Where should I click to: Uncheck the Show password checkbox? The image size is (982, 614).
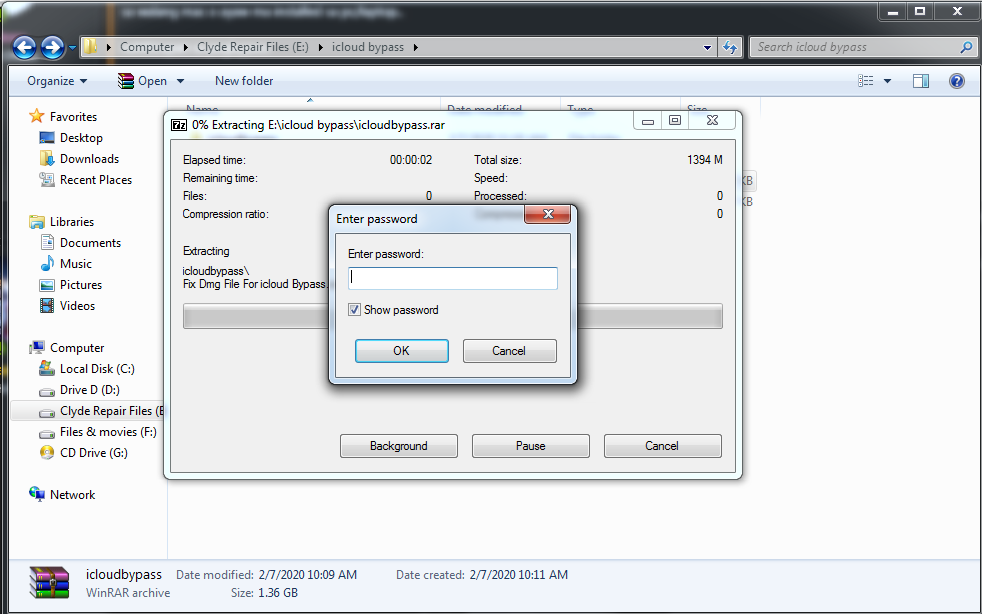tap(354, 310)
